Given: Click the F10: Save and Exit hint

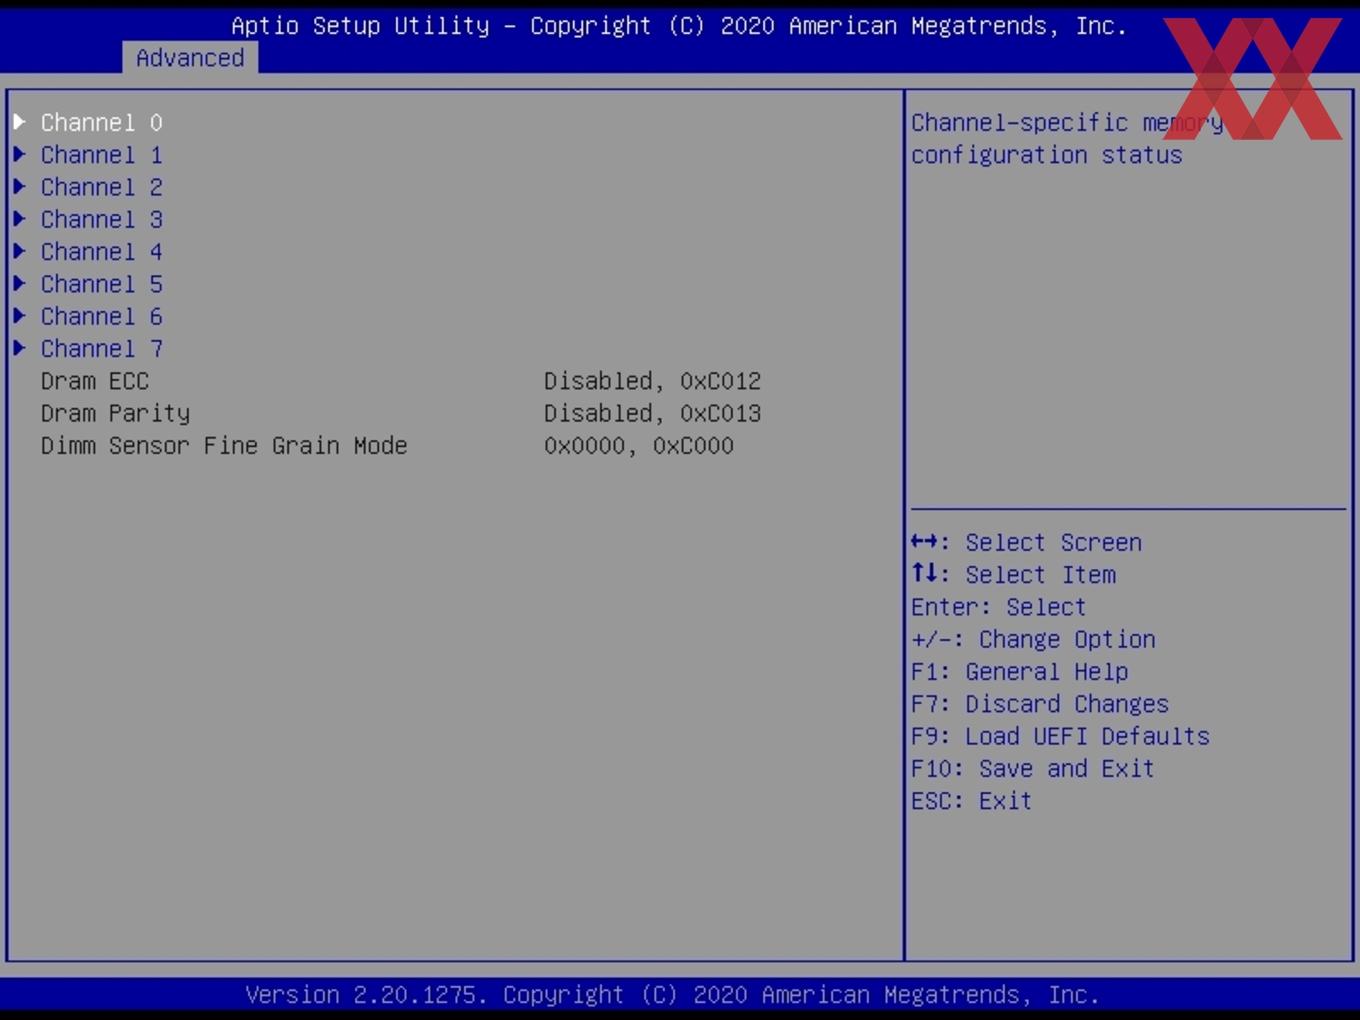Looking at the screenshot, I should click(x=1033, y=768).
